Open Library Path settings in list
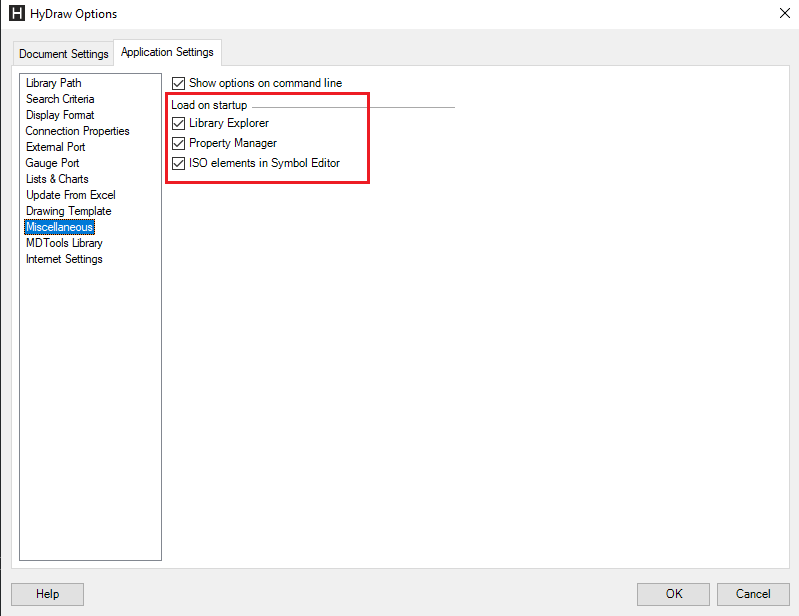This screenshot has height=616, width=799. 54,83
